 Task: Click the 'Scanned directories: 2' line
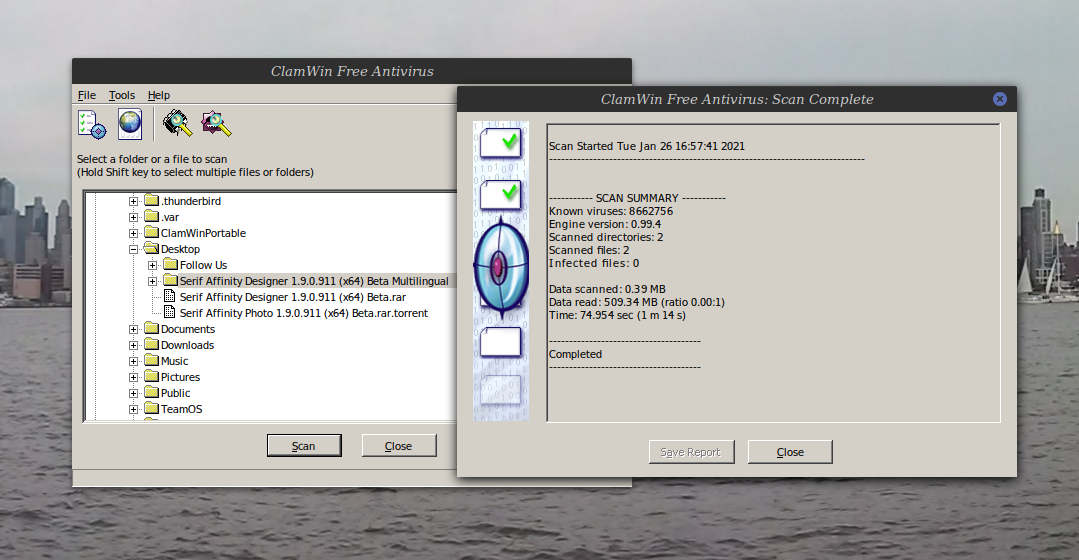(x=606, y=237)
